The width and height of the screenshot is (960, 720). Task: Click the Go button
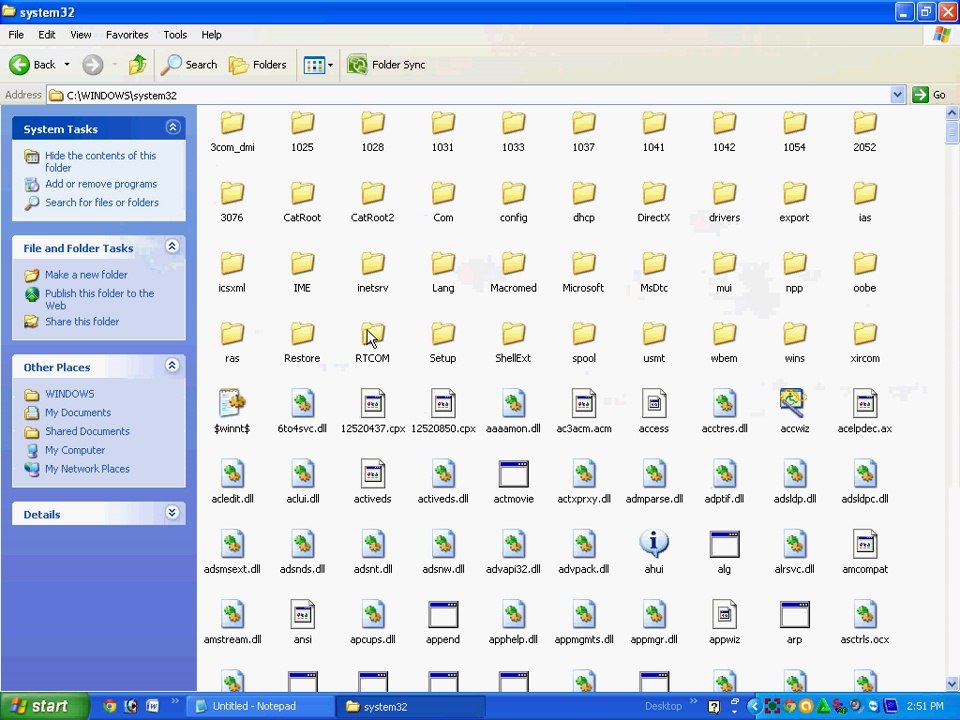click(x=929, y=95)
